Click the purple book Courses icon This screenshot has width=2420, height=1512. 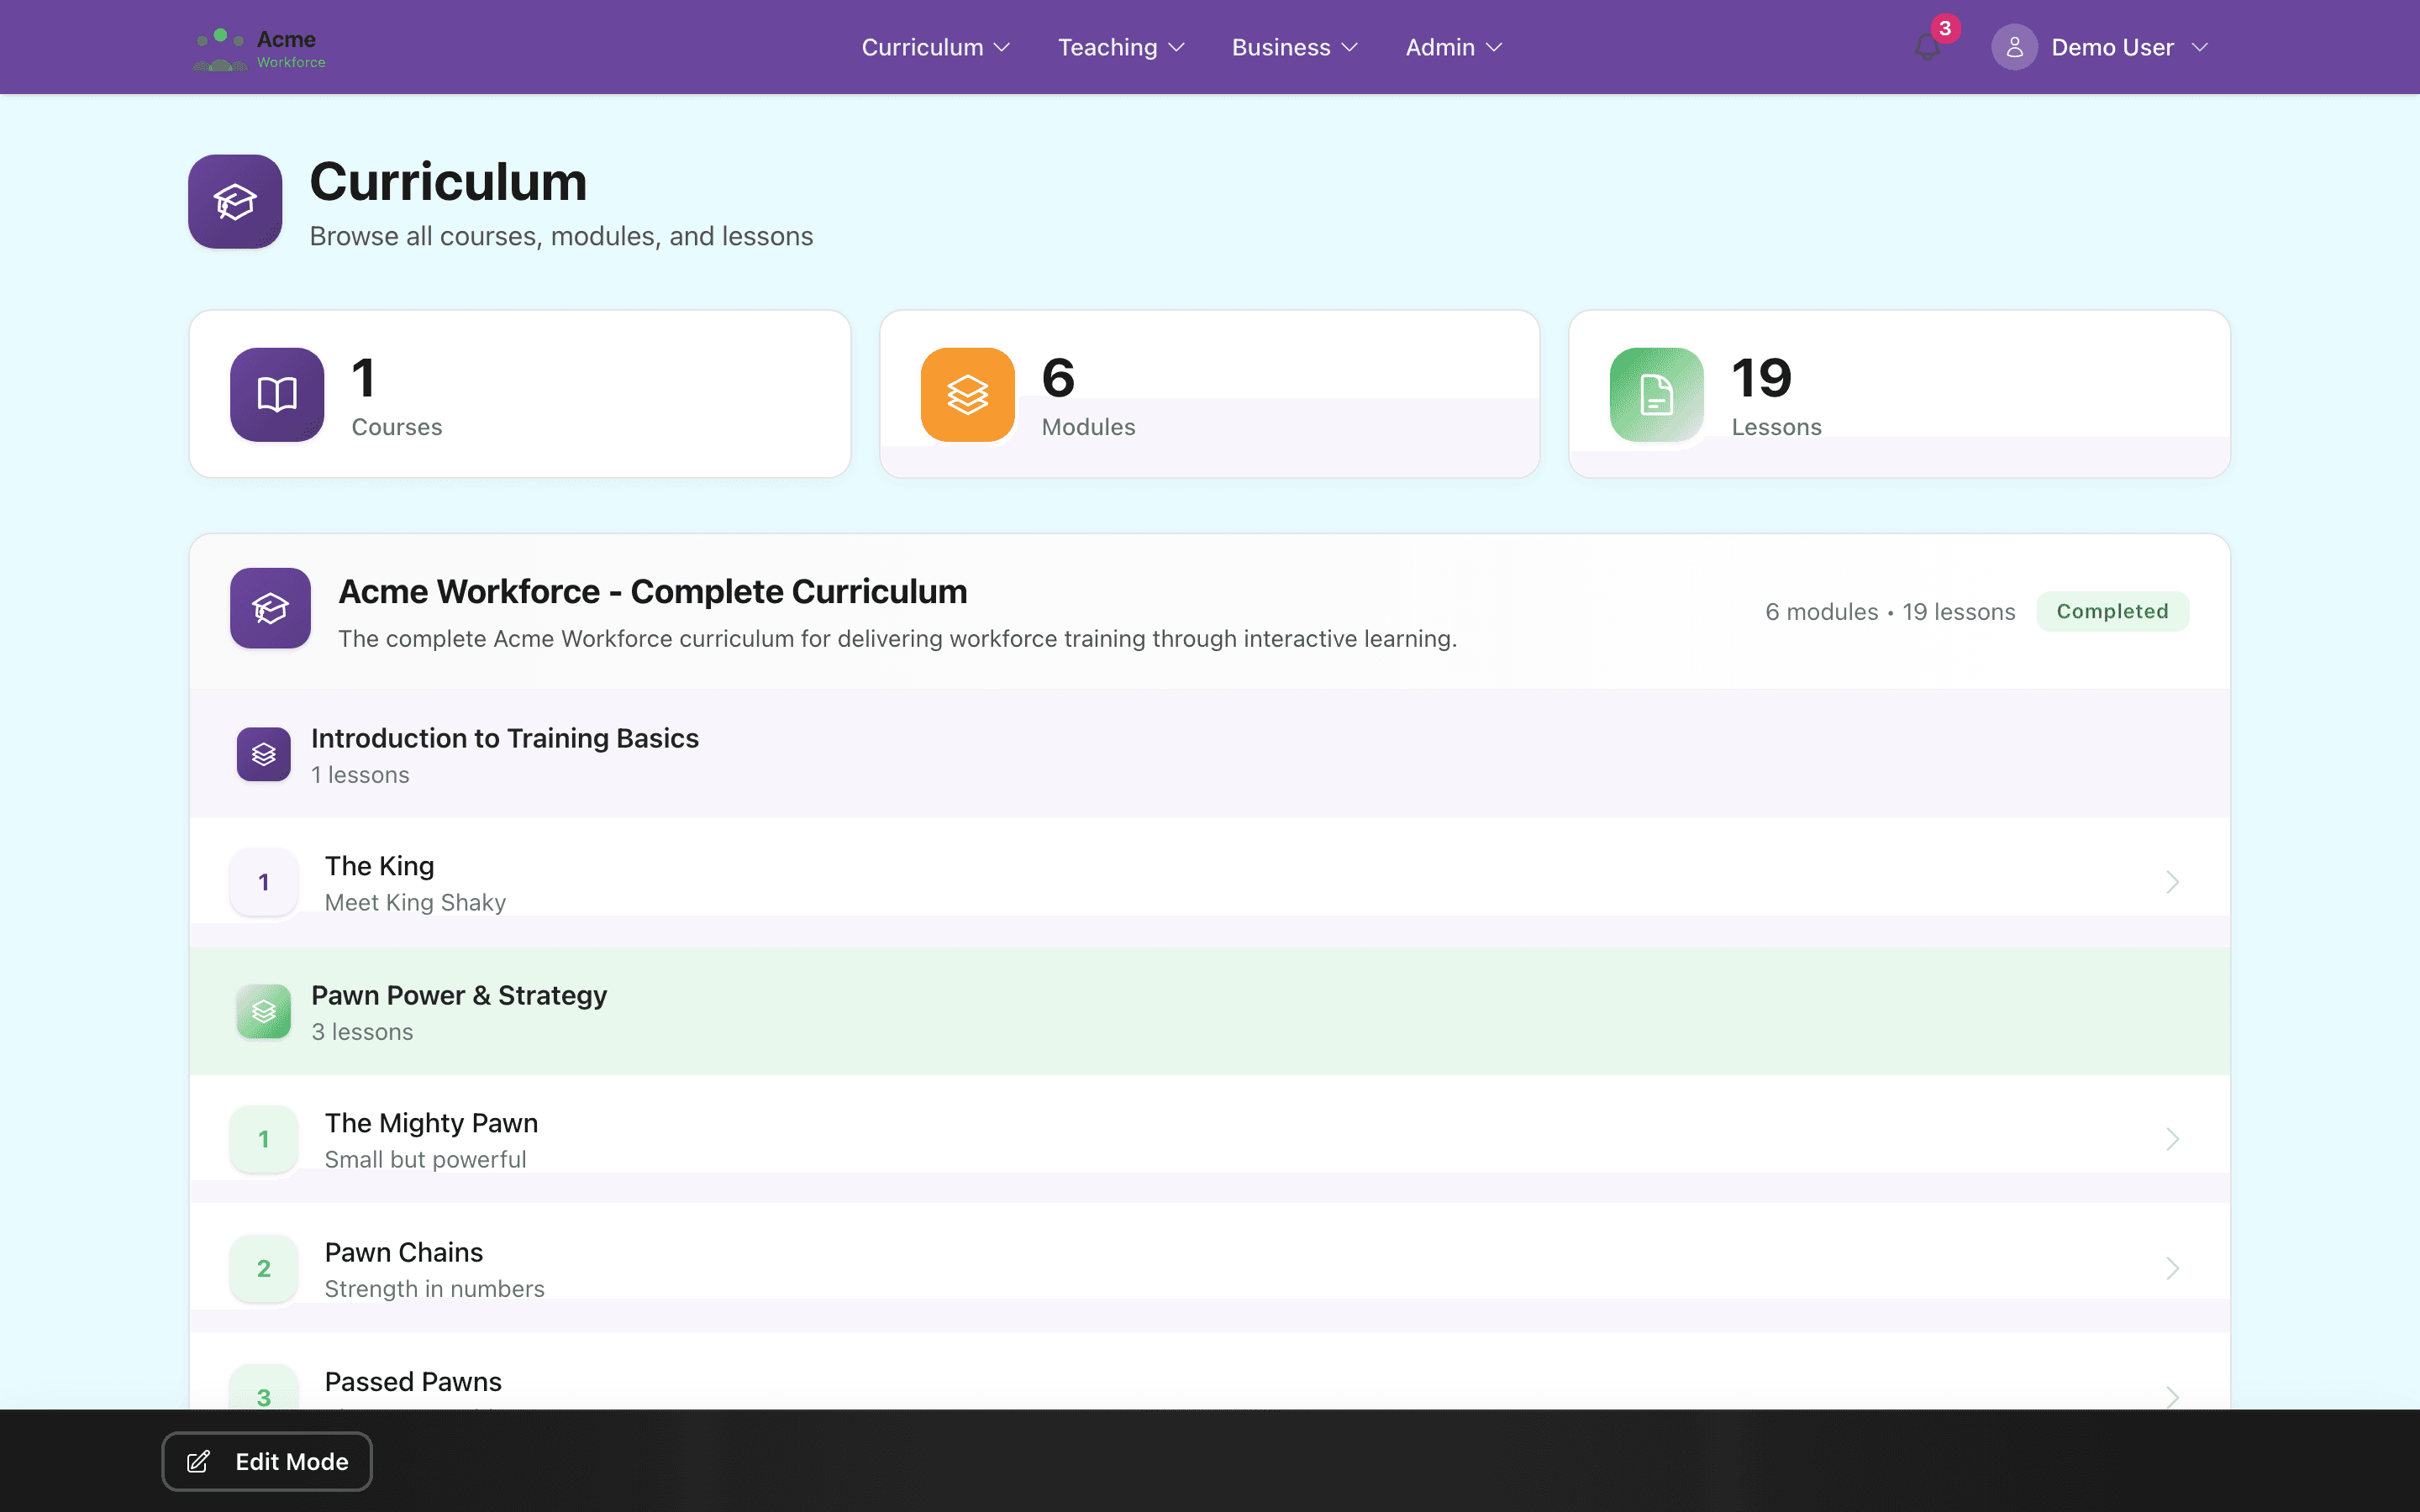(277, 394)
